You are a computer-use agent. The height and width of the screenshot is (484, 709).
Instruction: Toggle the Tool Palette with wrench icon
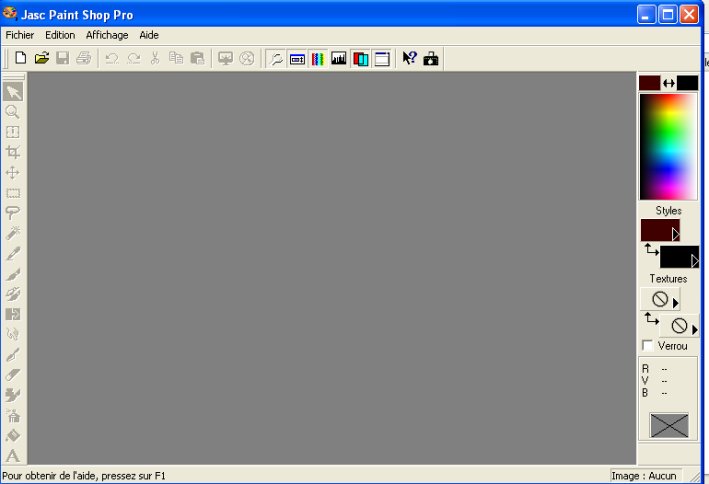coord(275,59)
